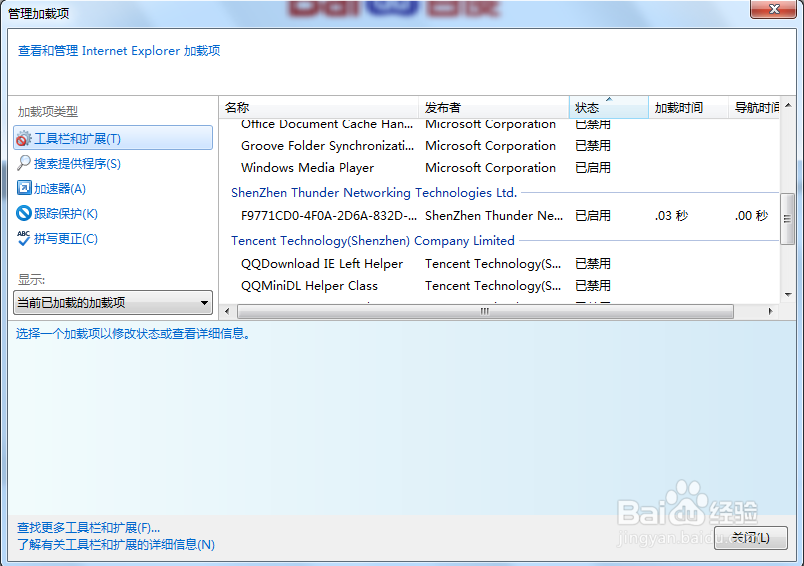Sort list by 加载时间 column header
The image size is (804, 566).
click(688, 108)
